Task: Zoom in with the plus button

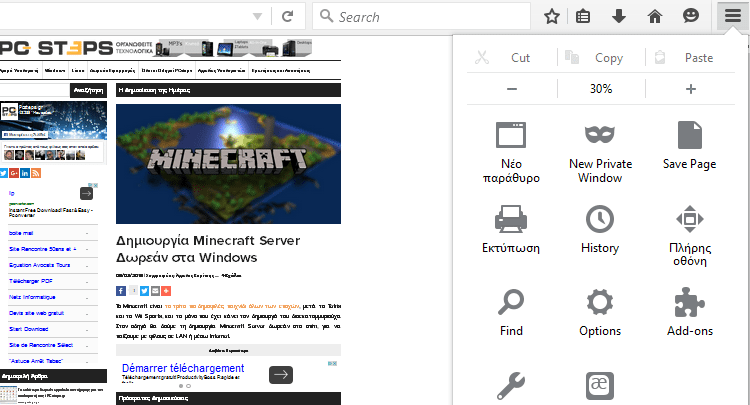Action: click(690, 89)
